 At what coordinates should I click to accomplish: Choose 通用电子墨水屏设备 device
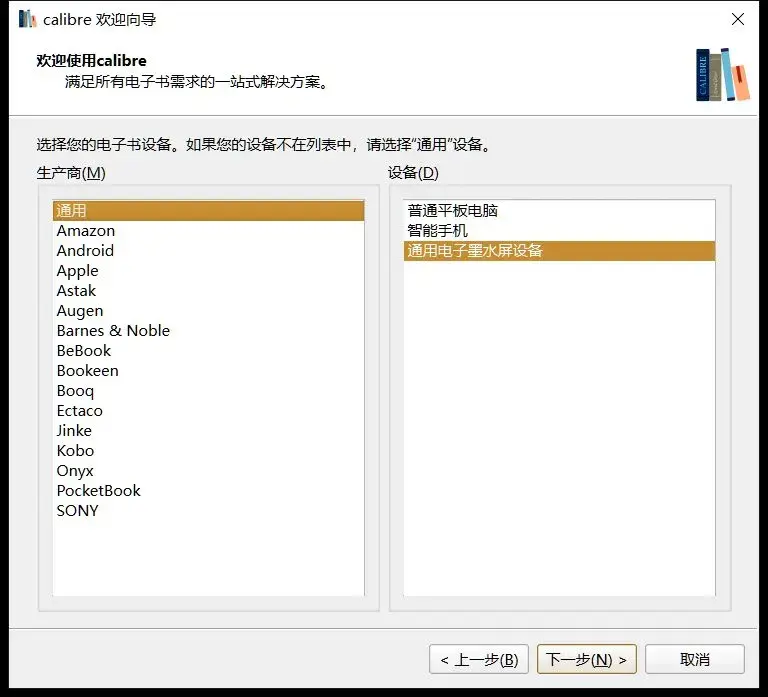pyautogui.click(x=559, y=251)
